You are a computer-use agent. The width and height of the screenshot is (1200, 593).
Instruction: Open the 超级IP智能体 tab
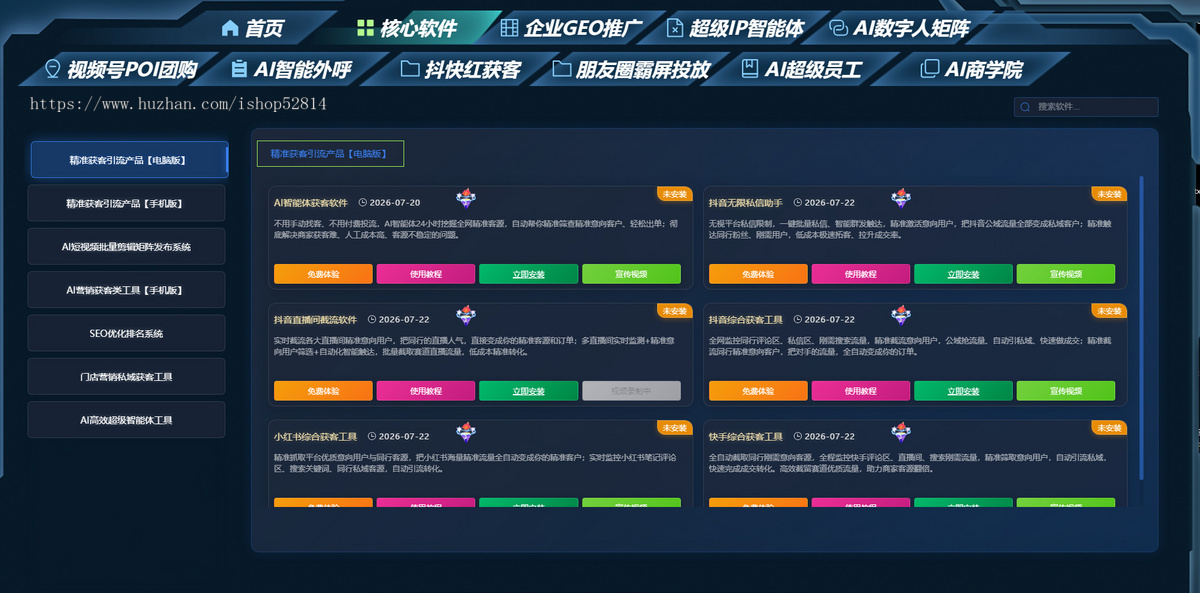[734, 28]
